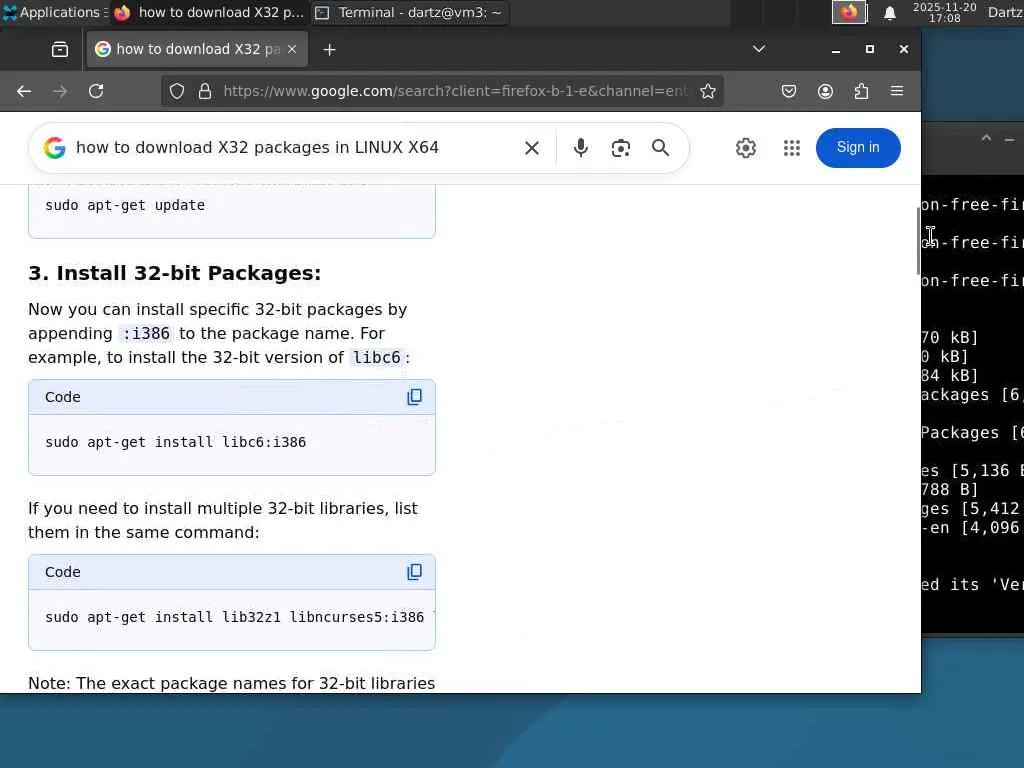The image size is (1024, 768).
Task: Start search by voice microphone
Action: tap(581, 148)
